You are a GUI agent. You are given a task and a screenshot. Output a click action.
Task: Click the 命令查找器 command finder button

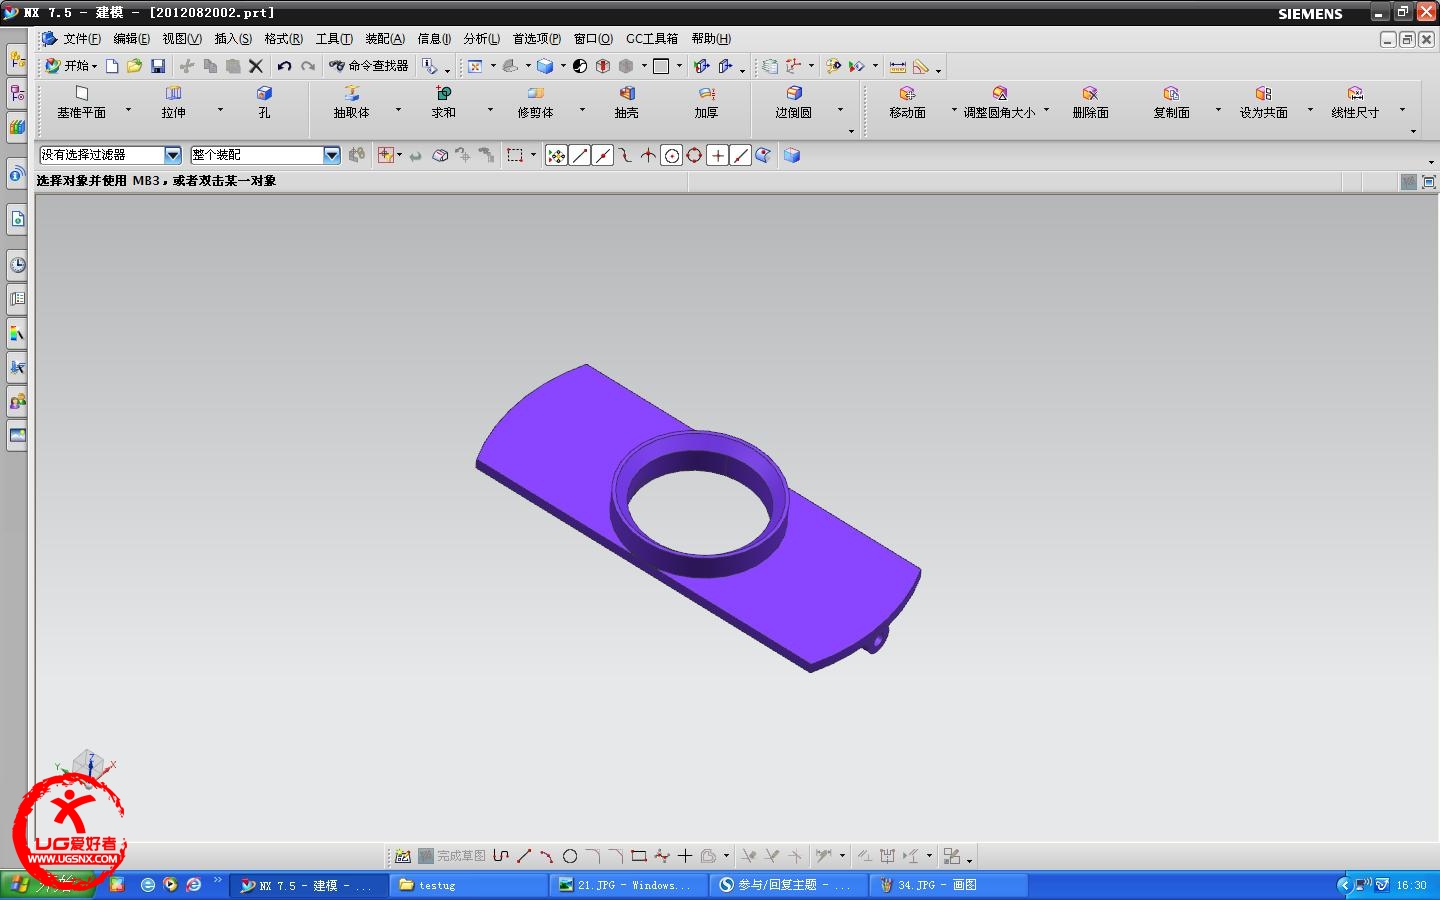[x=370, y=66]
